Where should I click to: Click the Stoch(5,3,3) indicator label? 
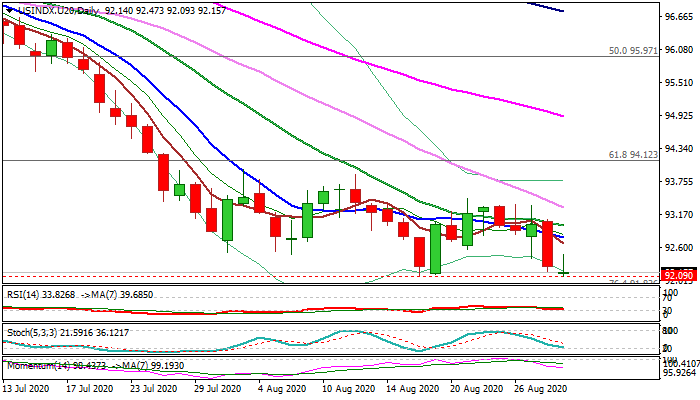(x=29, y=331)
